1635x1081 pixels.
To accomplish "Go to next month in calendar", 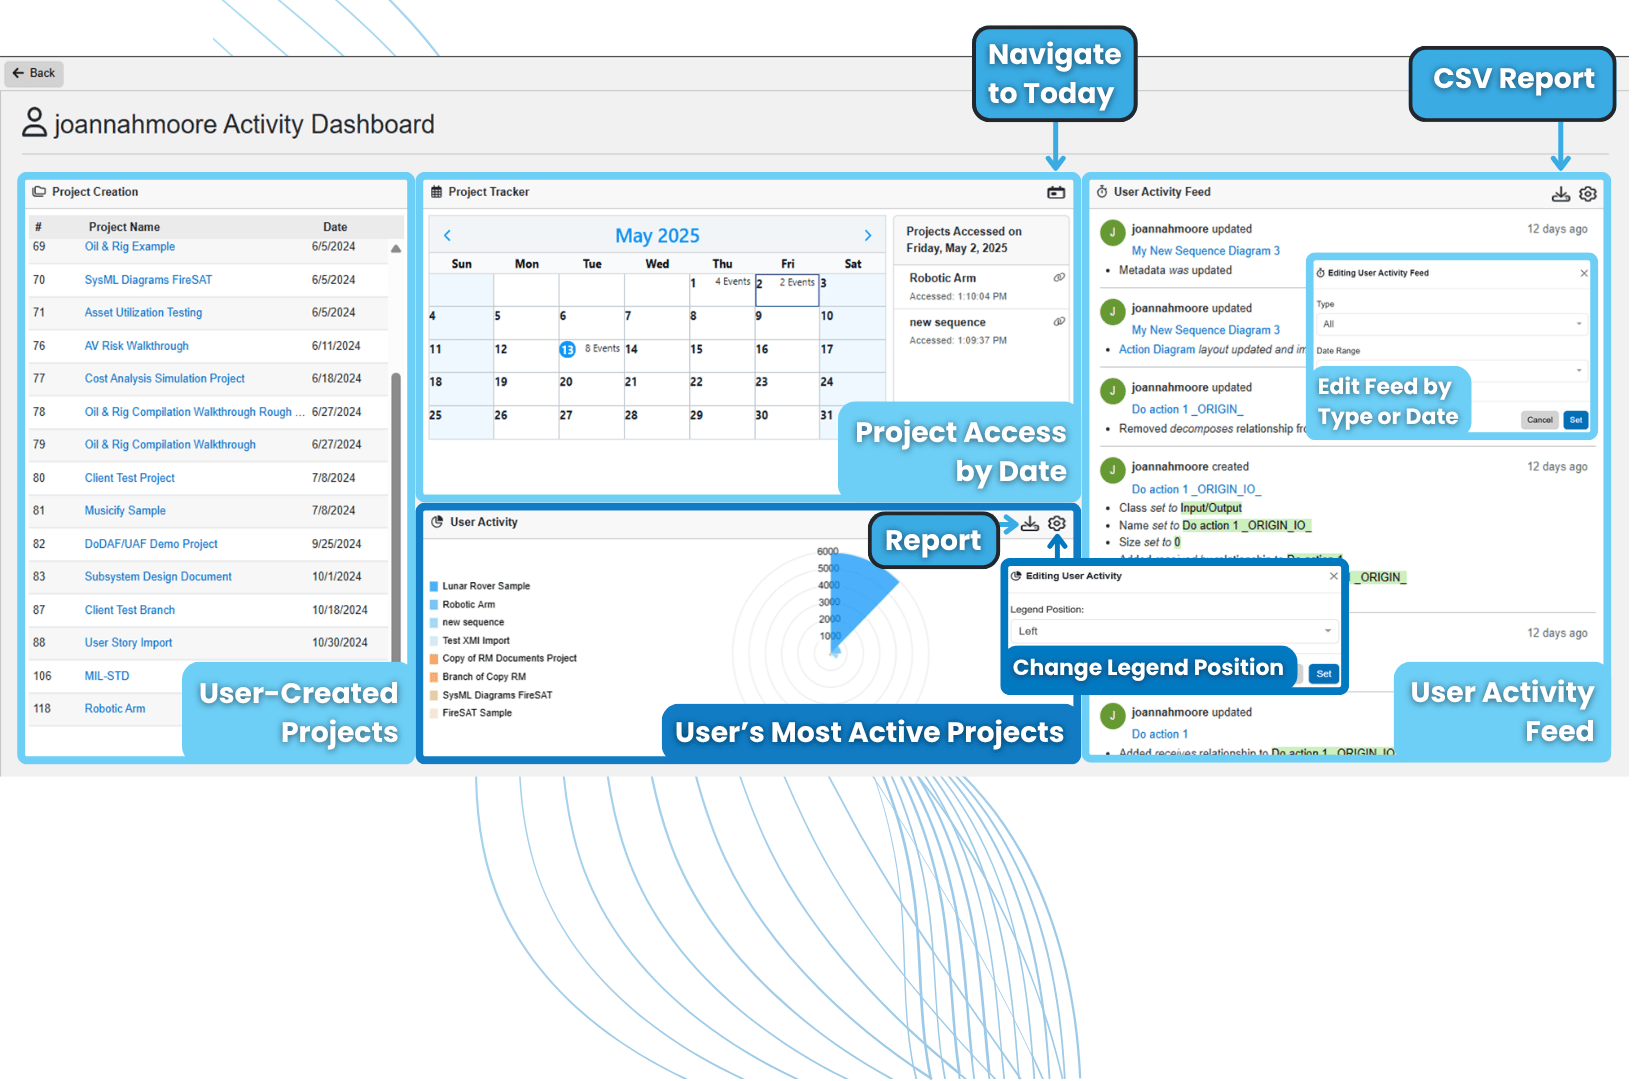I will [x=868, y=236].
